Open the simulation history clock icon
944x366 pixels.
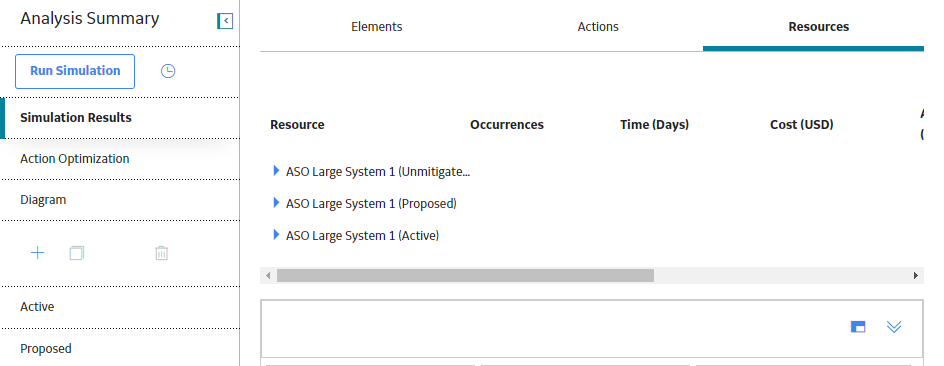point(168,71)
